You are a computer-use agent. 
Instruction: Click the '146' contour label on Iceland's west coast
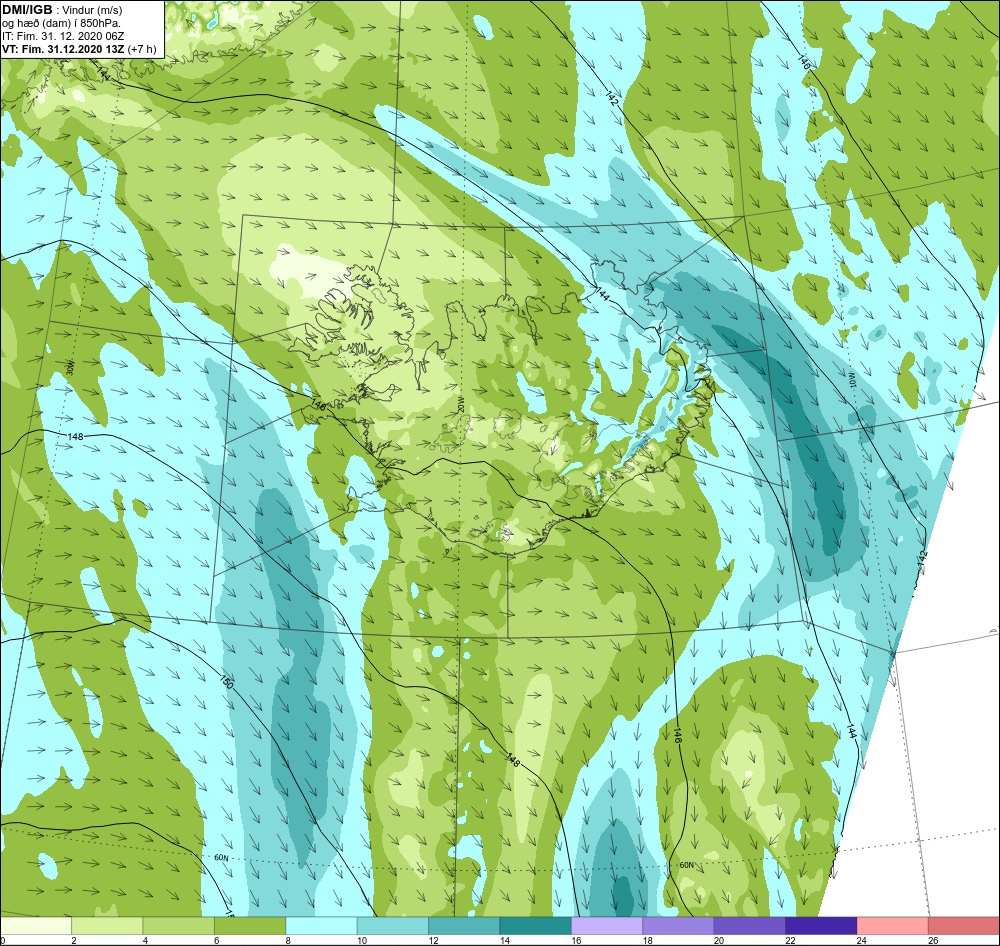318,404
